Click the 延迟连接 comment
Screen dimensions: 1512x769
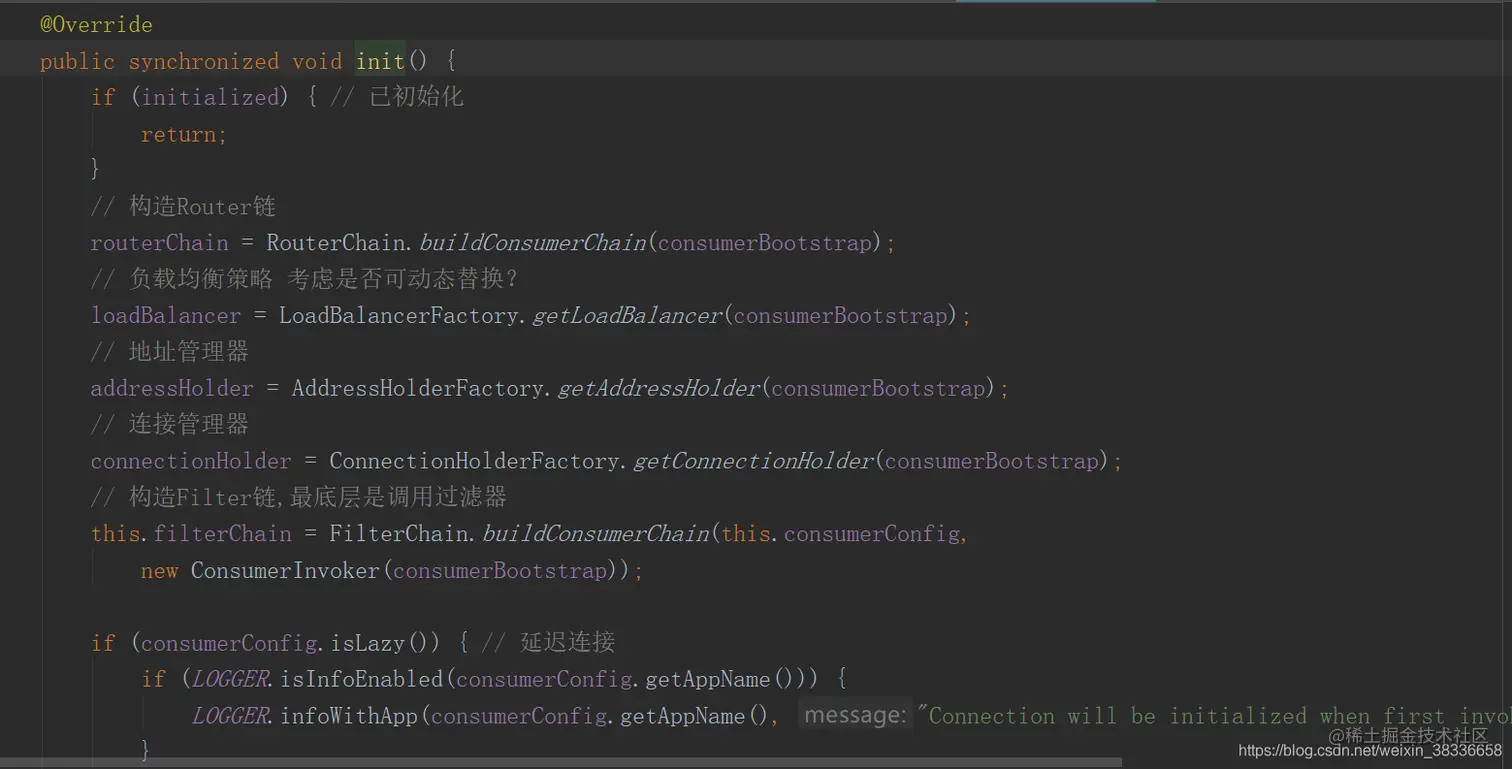pos(548,643)
